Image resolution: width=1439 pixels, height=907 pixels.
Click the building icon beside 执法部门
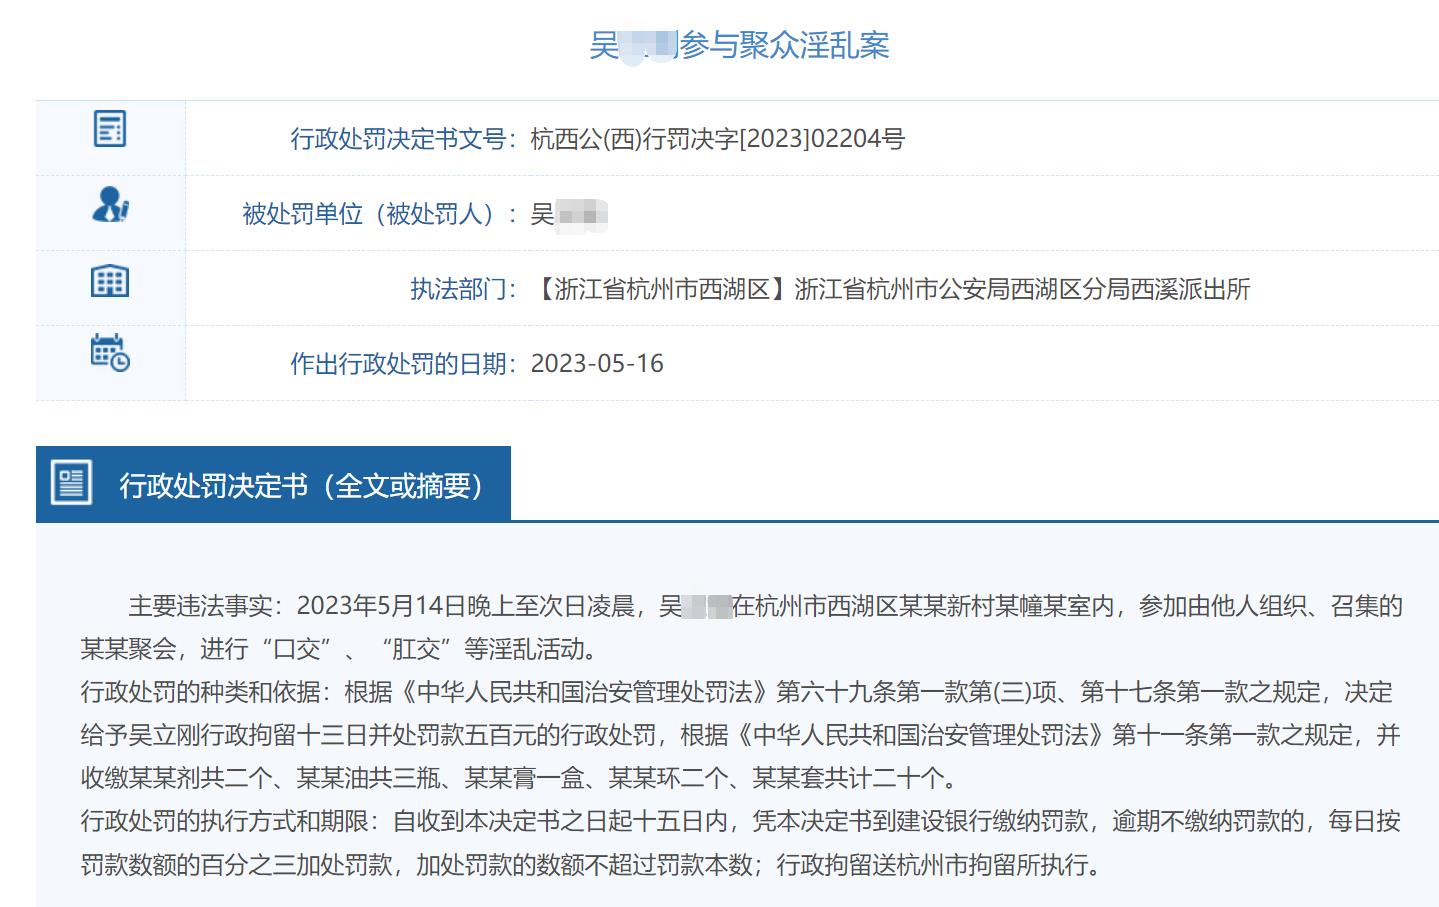pos(110,281)
